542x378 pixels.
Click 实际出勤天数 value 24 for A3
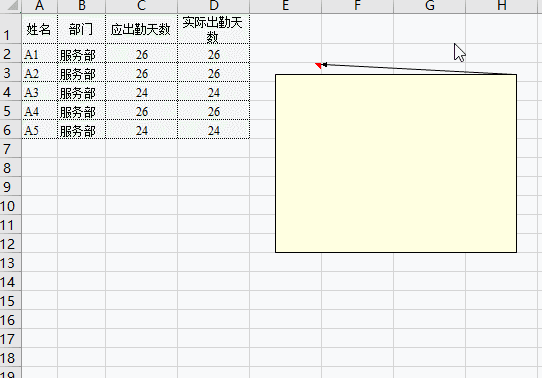point(214,91)
